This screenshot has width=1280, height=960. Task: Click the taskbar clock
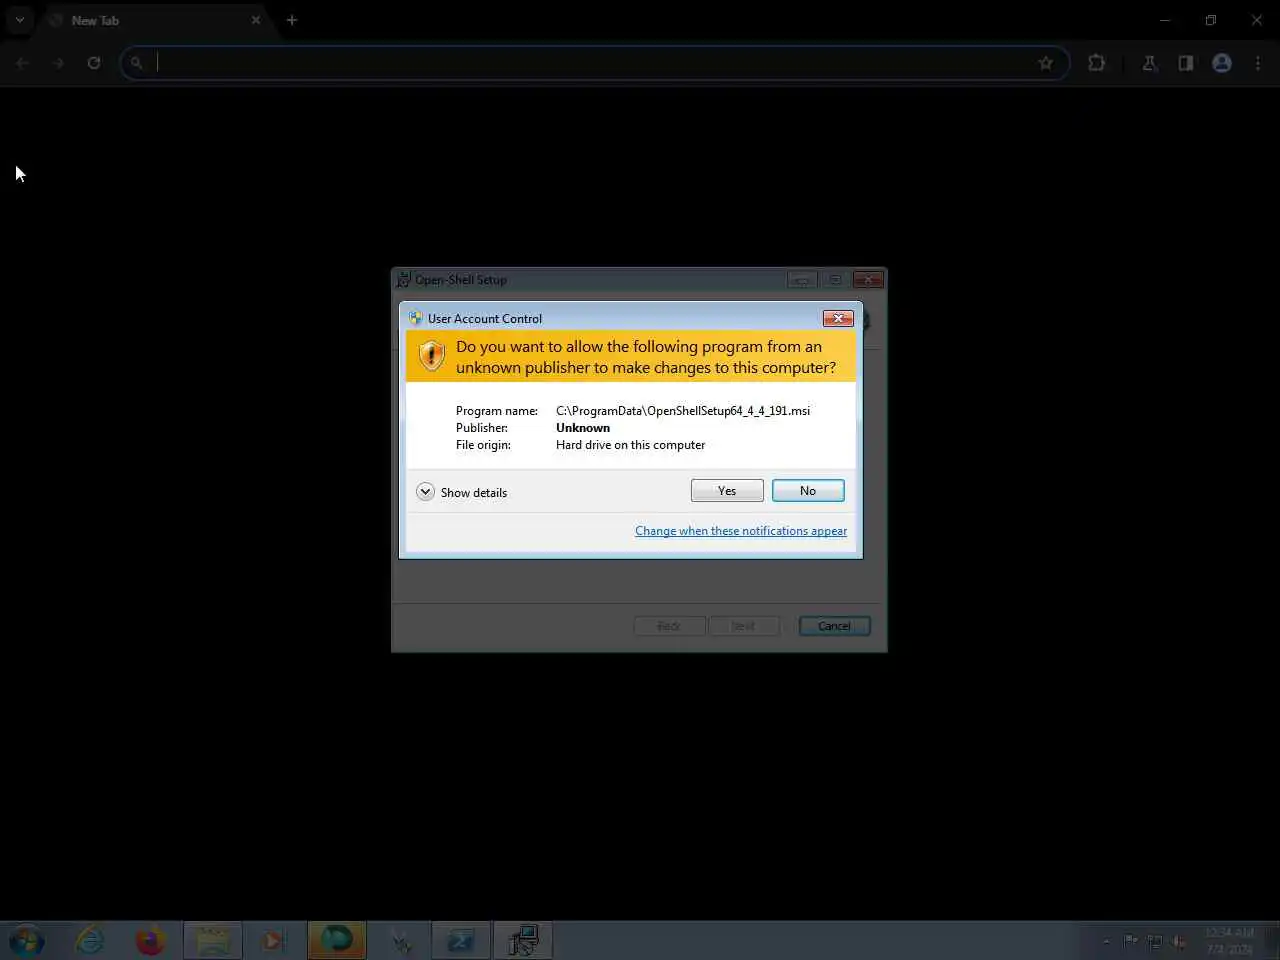pyautogui.click(x=1229, y=941)
